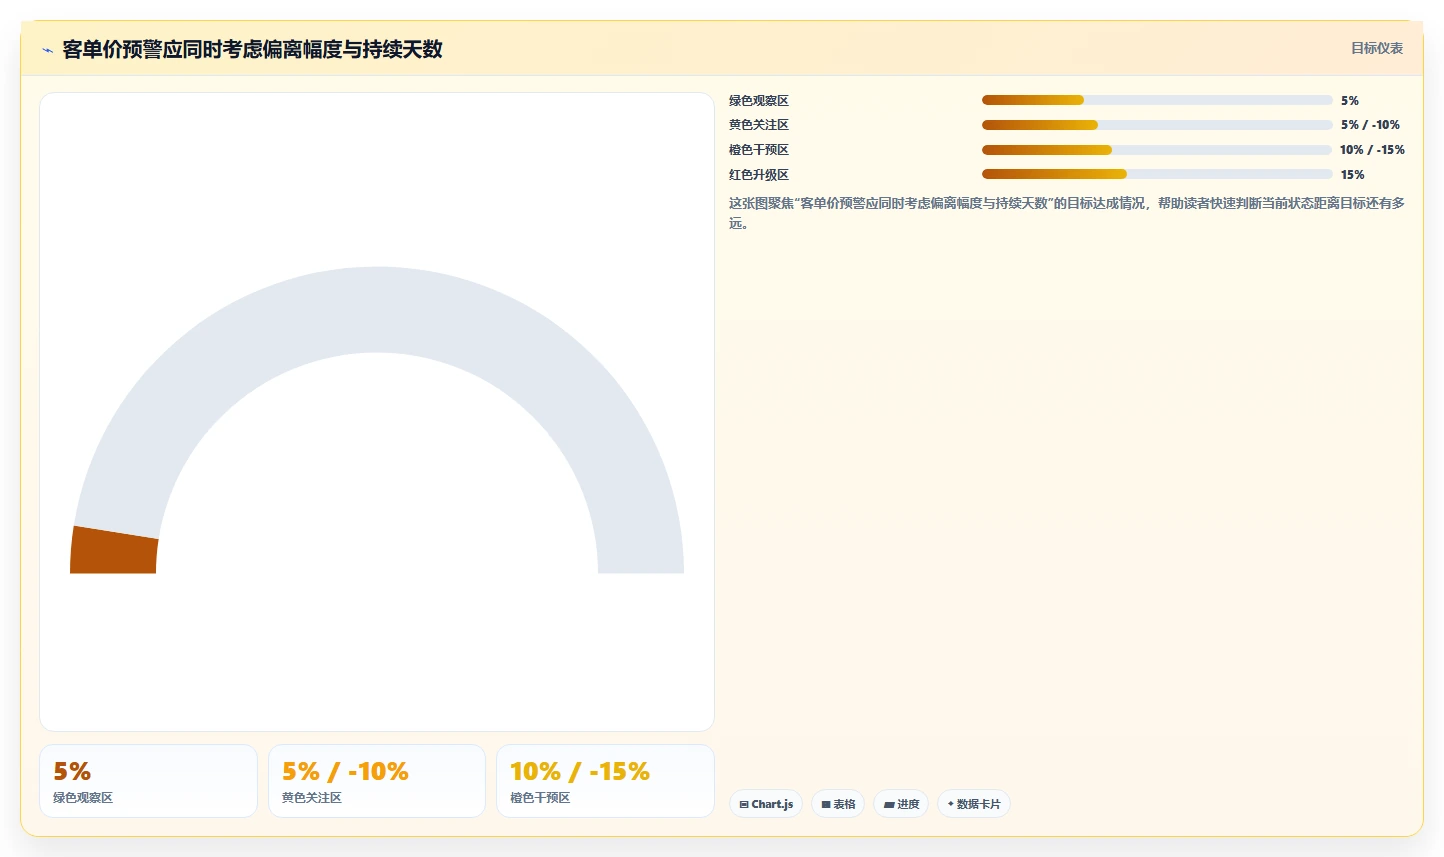Select the 黄色关注区 data card showing 5% / -10%
Image resolution: width=1444 pixels, height=857 pixels.
coord(377,781)
